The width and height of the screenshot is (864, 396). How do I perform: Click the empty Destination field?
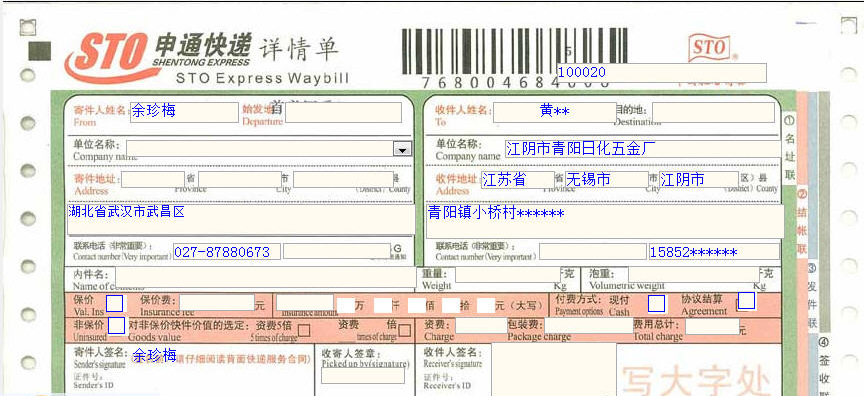[x=714, y=112]
